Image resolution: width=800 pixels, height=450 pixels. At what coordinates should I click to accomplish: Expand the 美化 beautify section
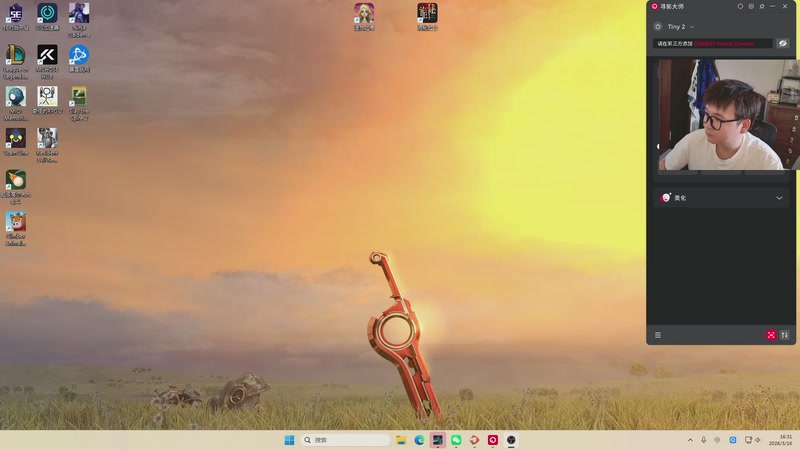click(779, 198)
